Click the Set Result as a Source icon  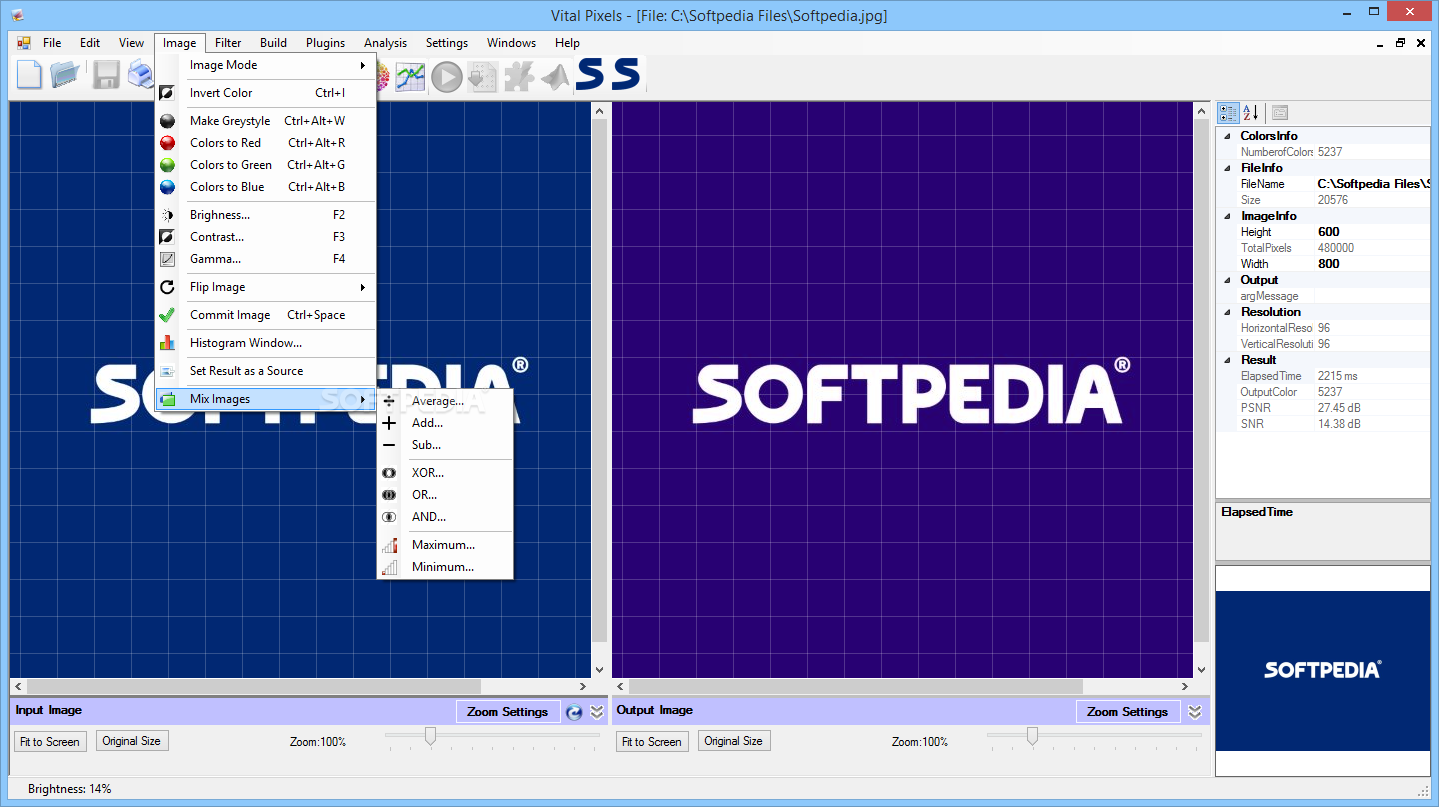(168, 371)
